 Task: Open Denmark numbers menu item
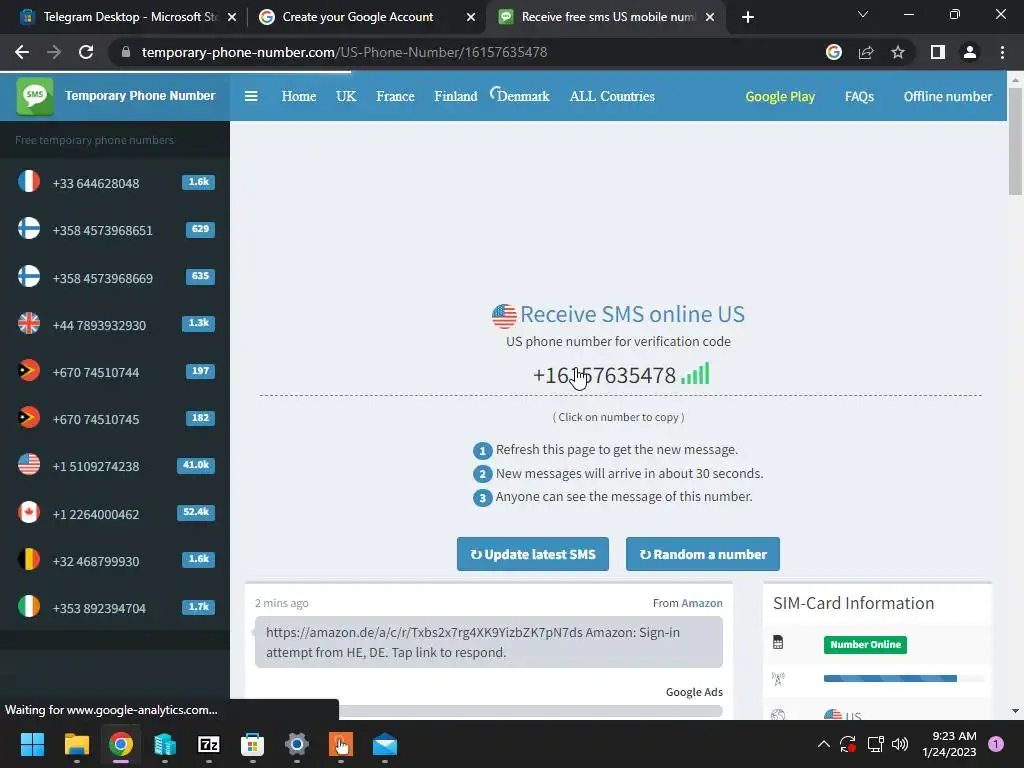523,96
